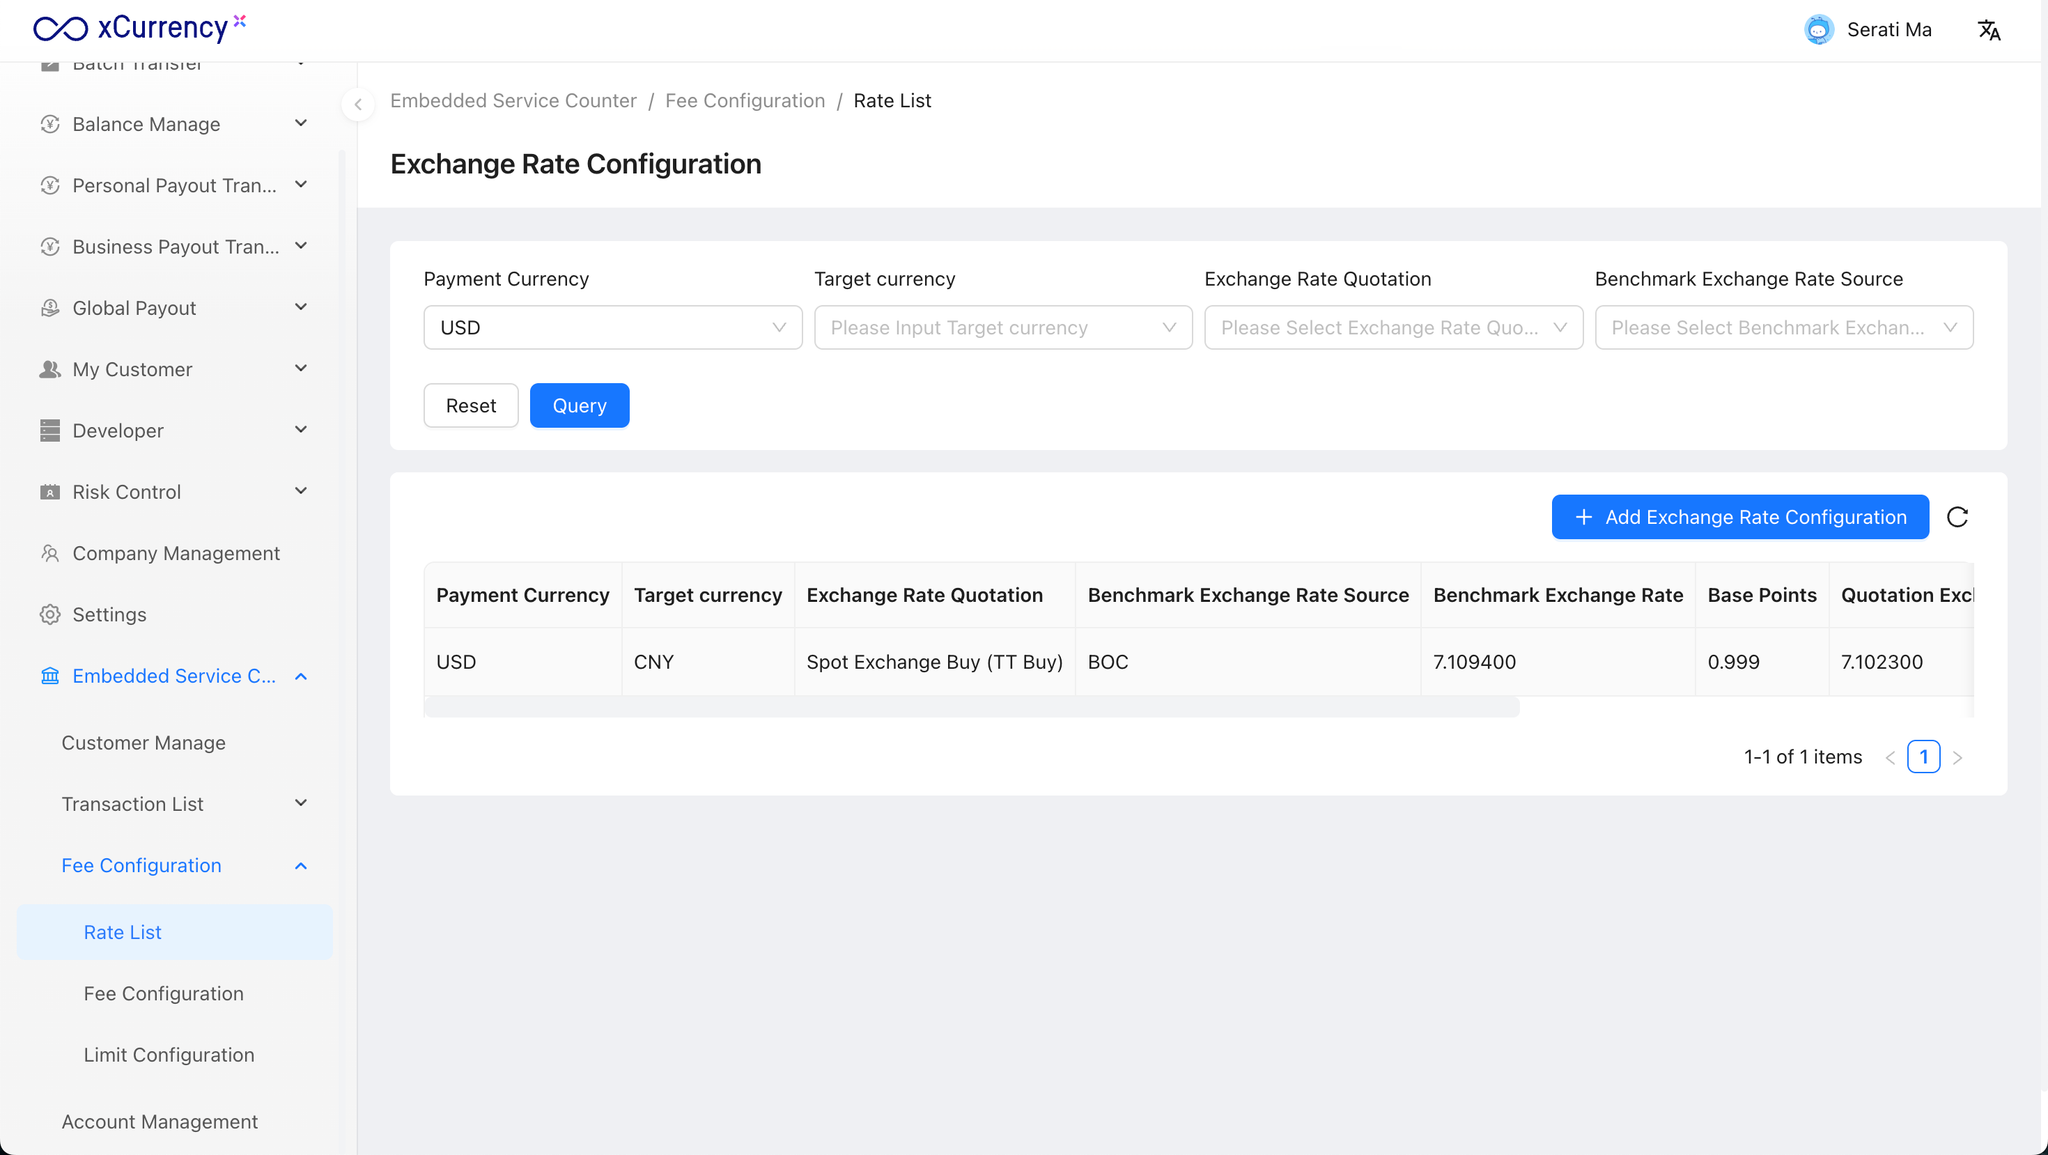Click the refresh table icon

1957,517
